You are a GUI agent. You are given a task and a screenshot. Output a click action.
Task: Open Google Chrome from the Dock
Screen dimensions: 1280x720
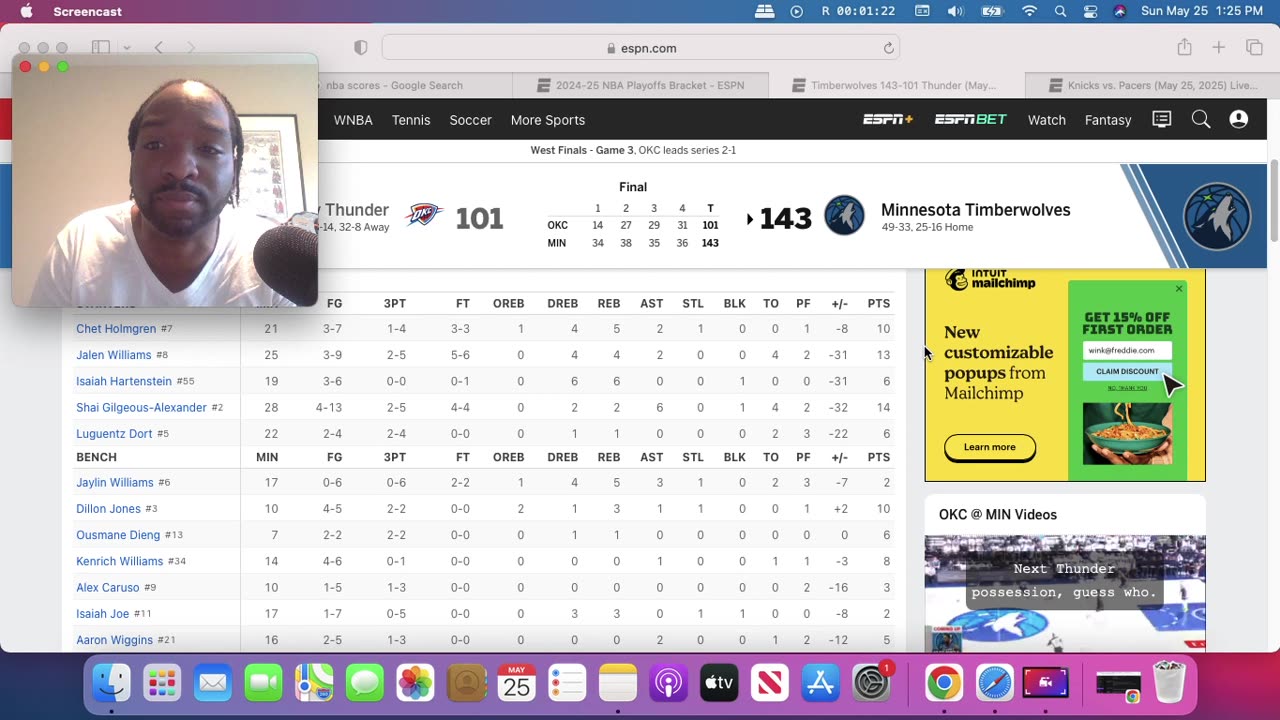click(943, 683)
